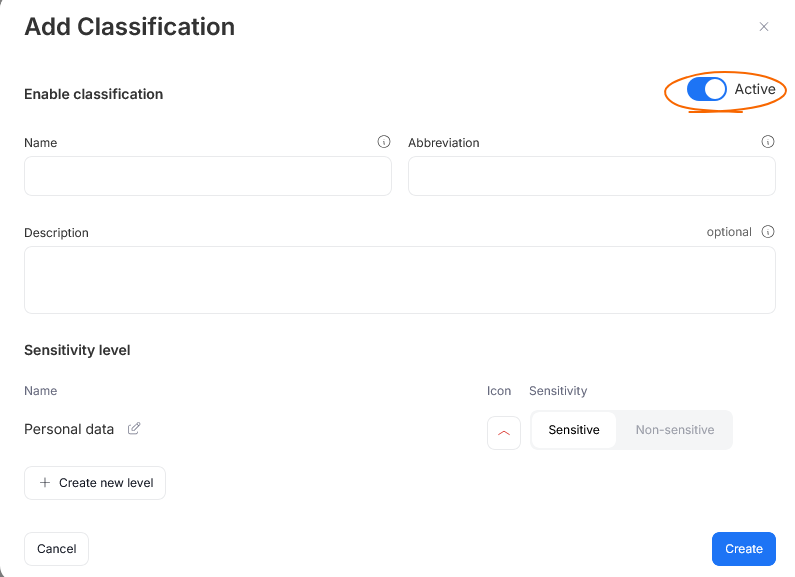Click the optional hint text
Image resolution: width=795 pixels, height=577 pixels.
(729, 232)
